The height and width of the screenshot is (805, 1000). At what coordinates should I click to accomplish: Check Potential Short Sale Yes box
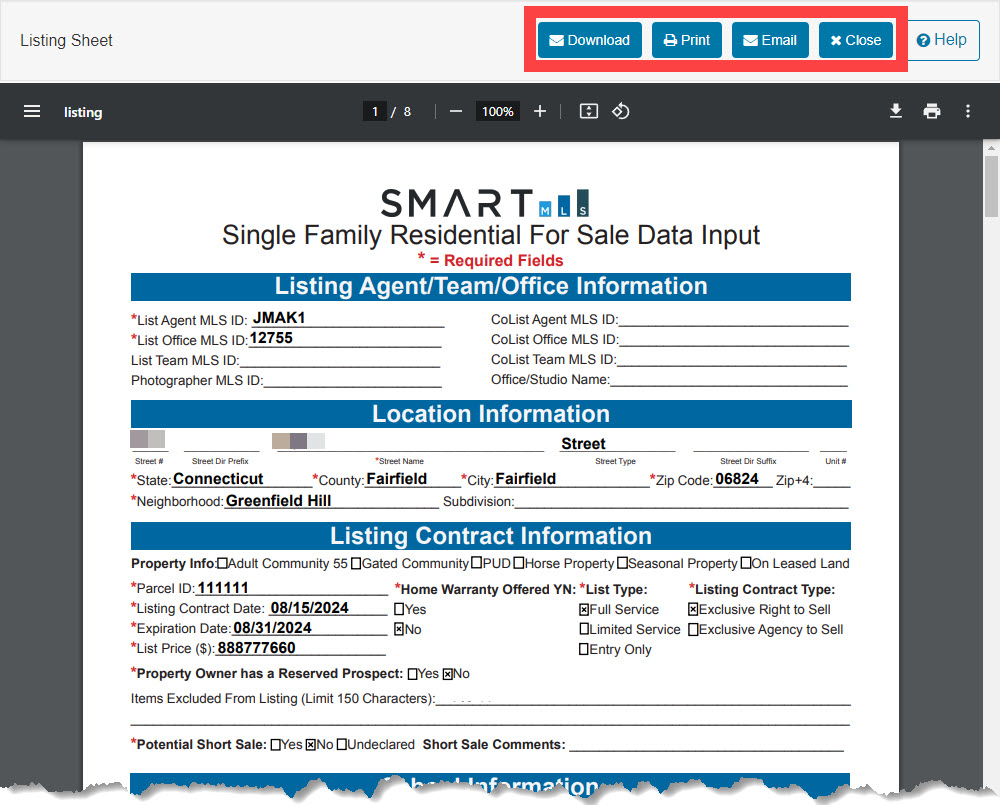click(276, 745)
